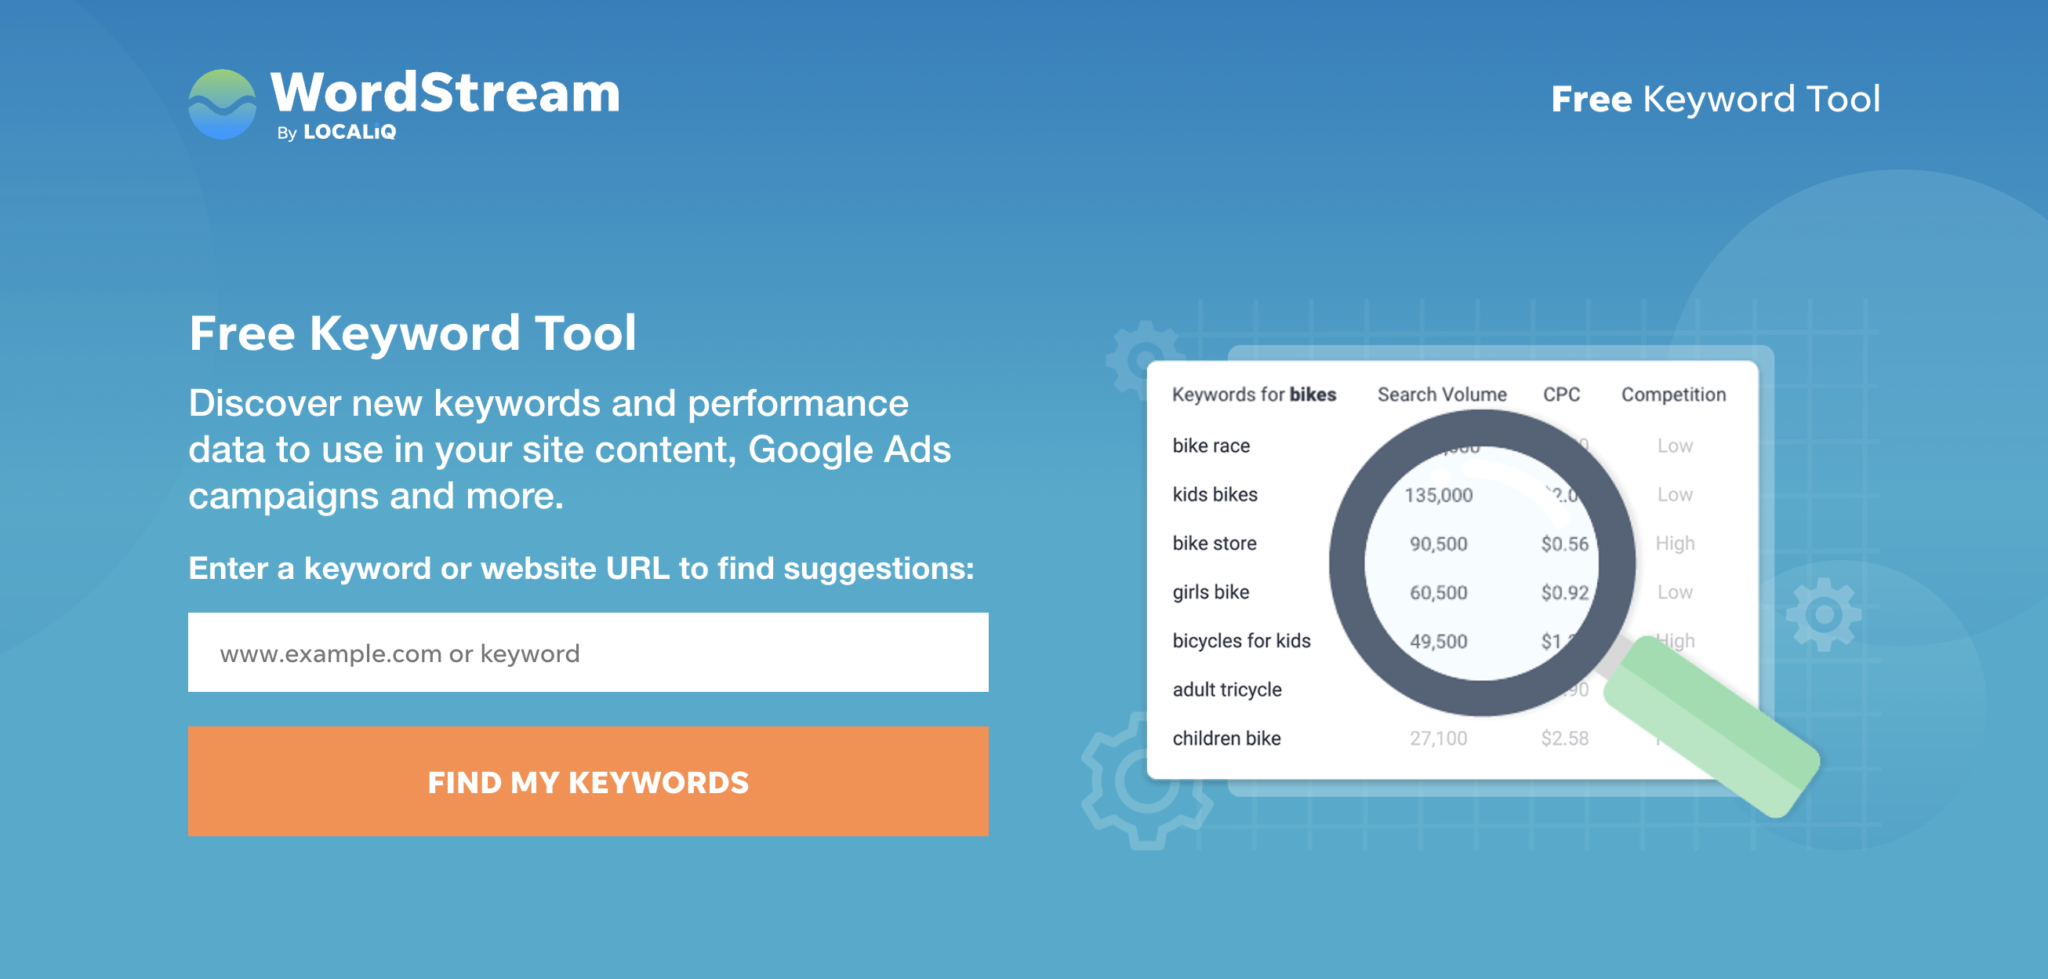Click the CPC column heading
Screen dimensions: 2048x979
click(1562, 394)
